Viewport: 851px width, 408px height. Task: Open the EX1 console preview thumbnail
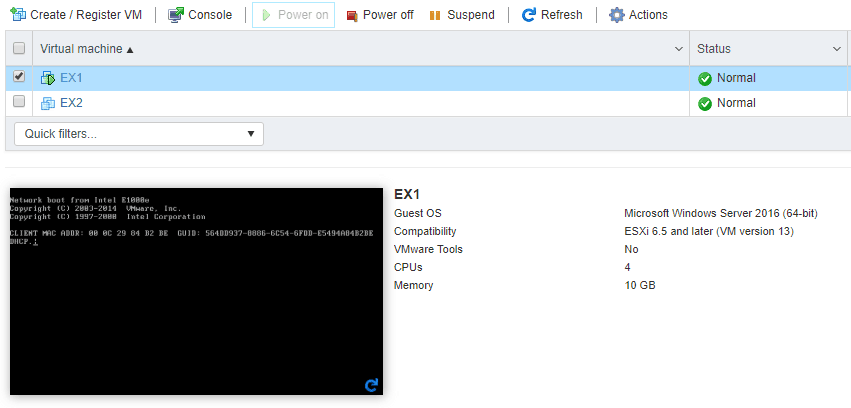coord(196,291)
